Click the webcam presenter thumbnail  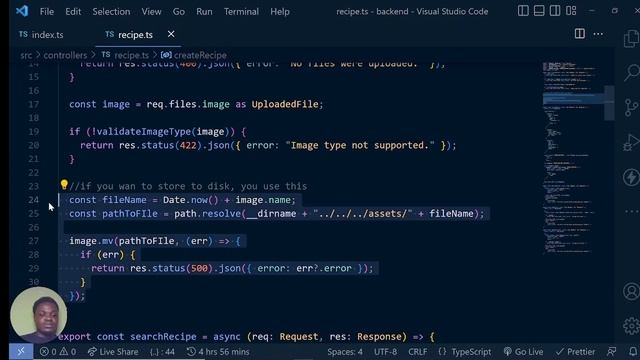(38, 315)
